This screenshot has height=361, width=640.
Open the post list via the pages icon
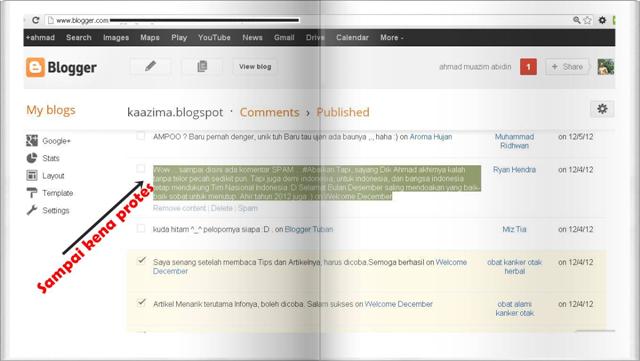(202, 66)
